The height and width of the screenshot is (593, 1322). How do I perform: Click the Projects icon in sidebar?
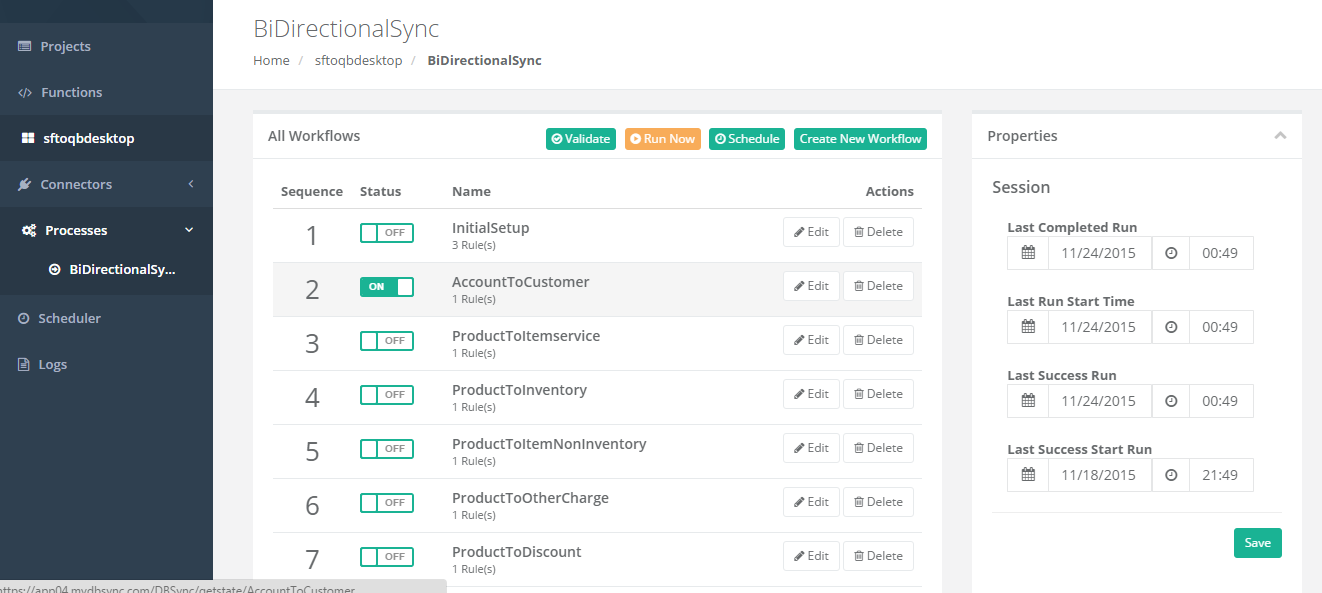point(25,47)
